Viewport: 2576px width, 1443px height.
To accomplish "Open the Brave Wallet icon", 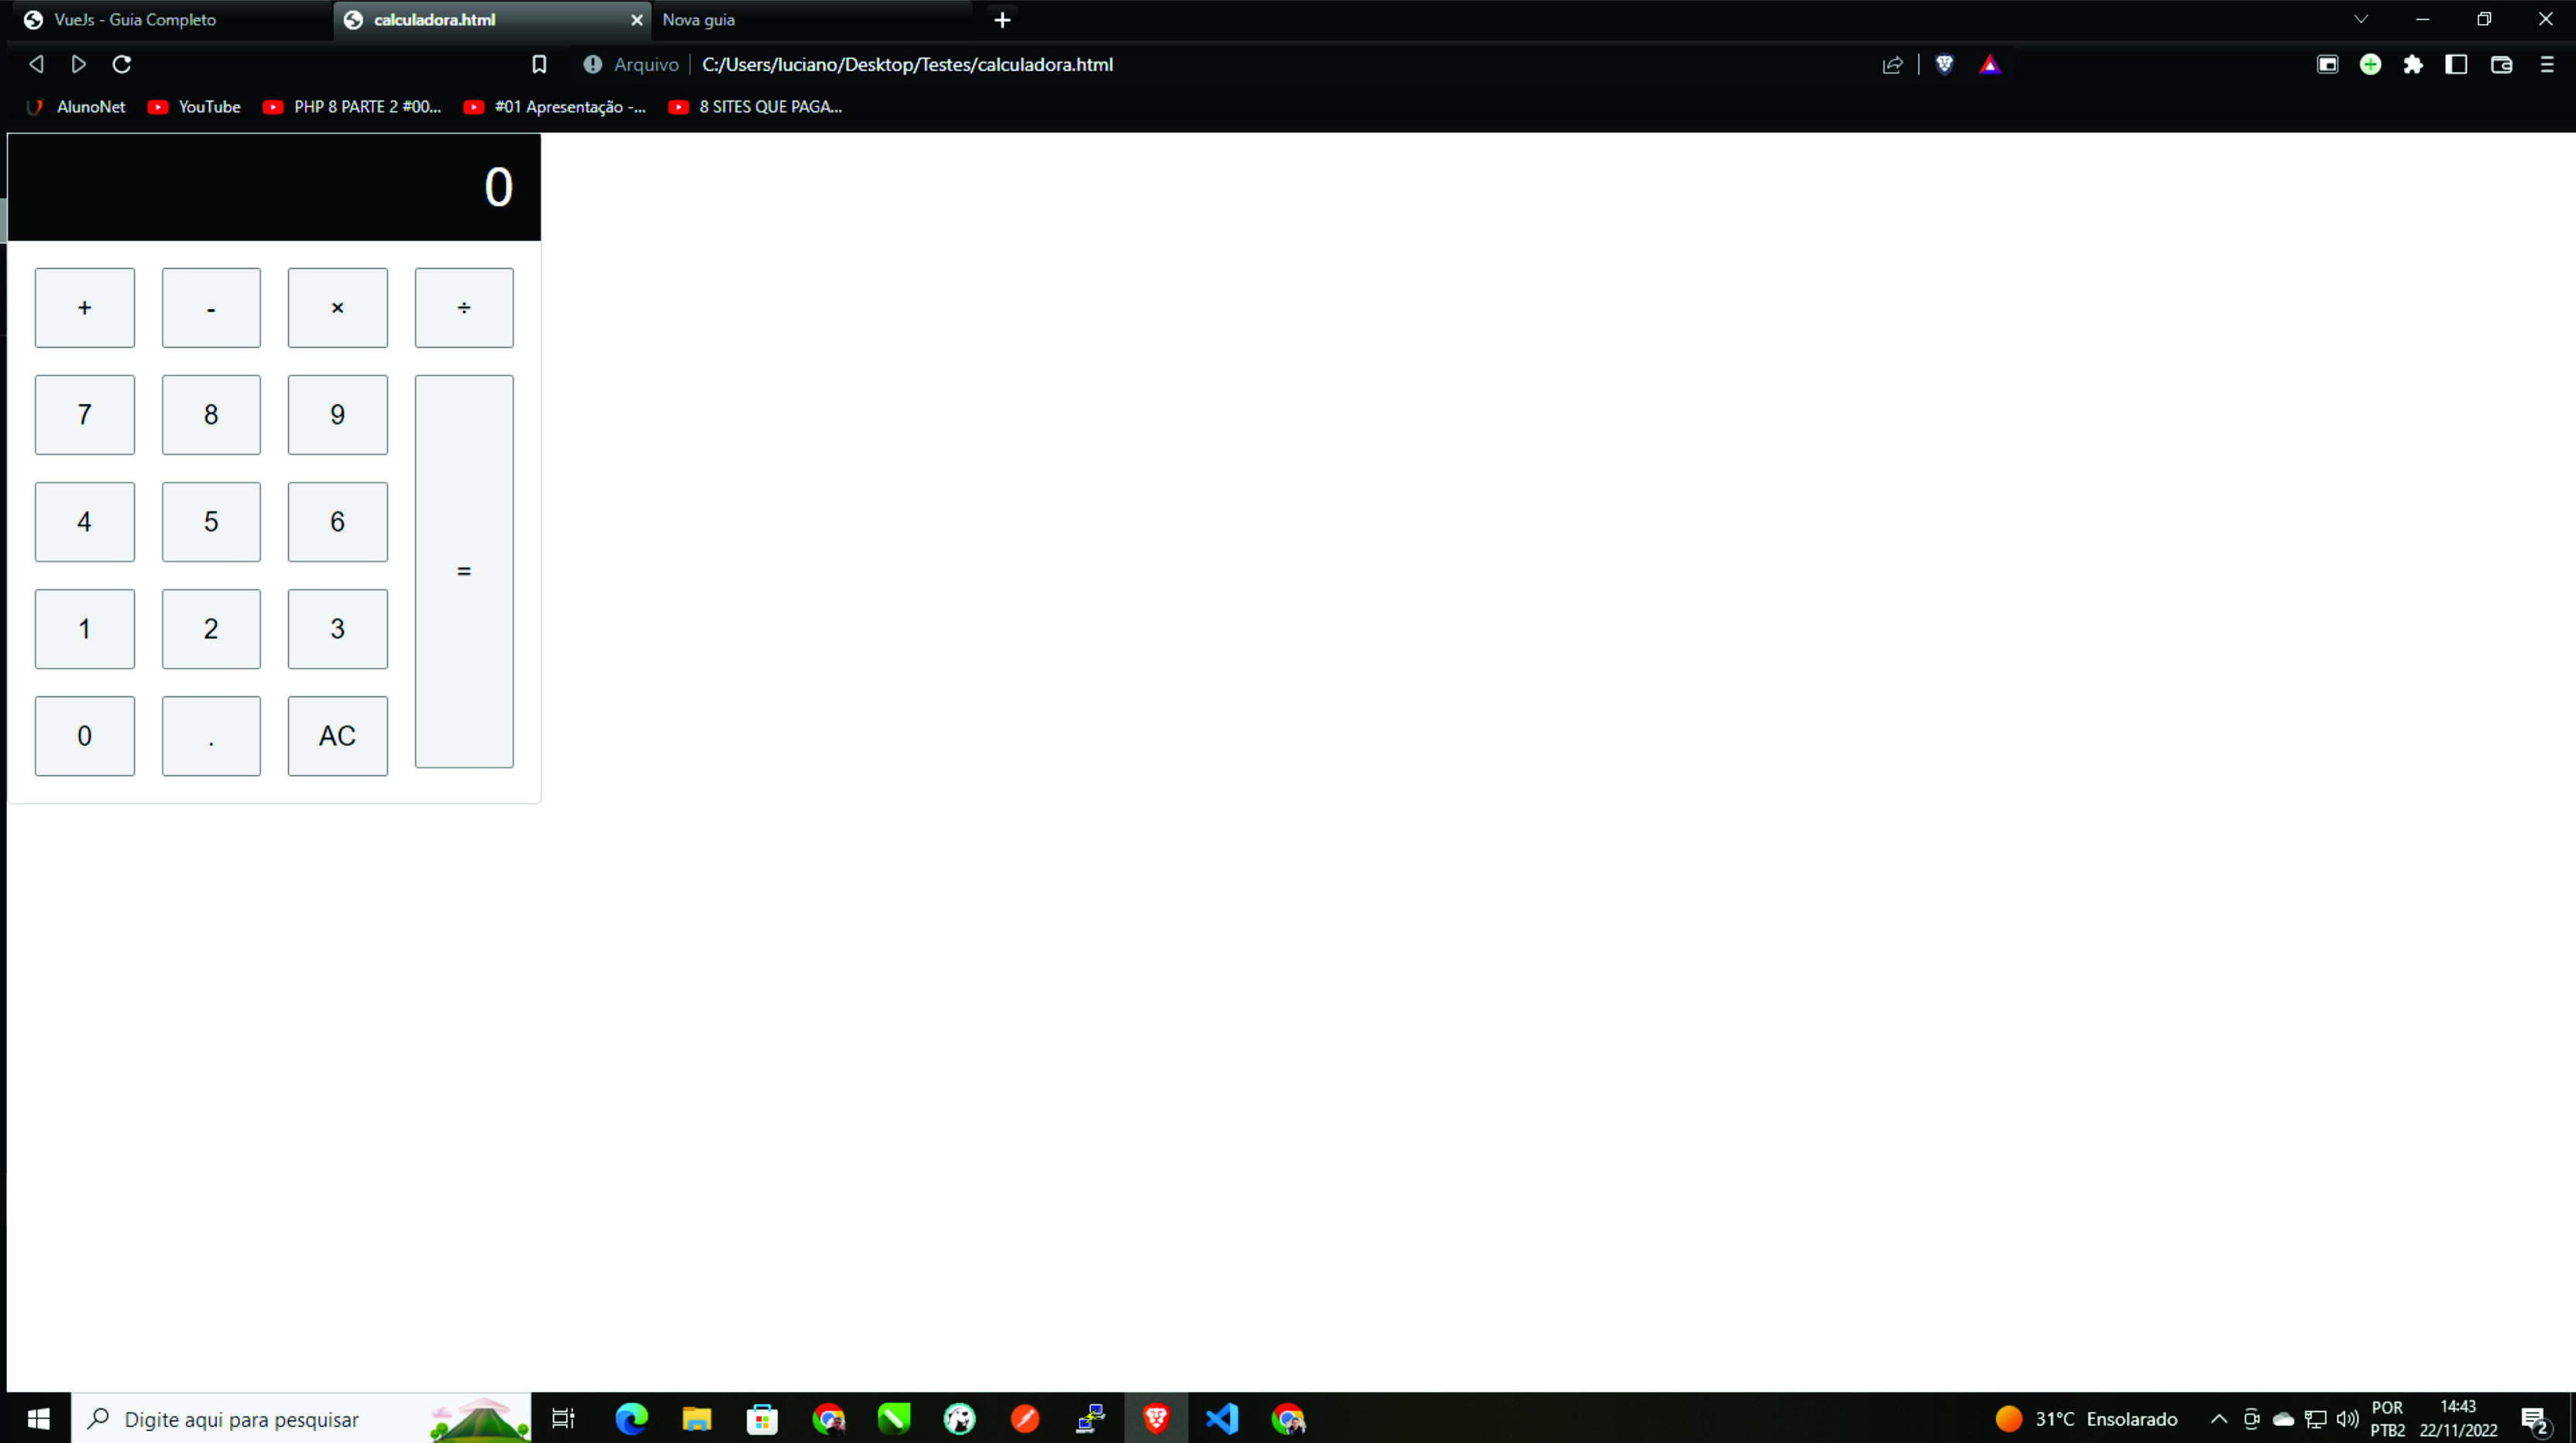I will [x=2501, y=65].
